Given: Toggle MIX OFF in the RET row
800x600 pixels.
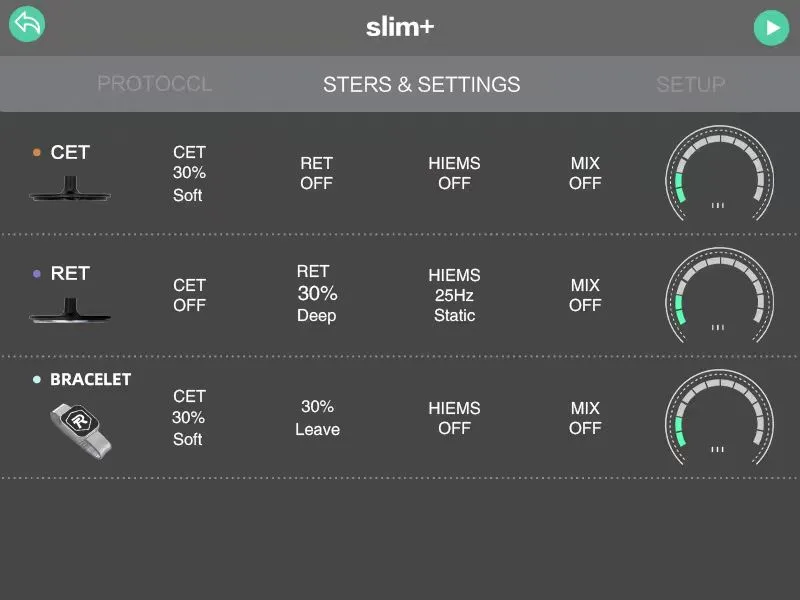Looking at the screenshot, I should 585,295.
